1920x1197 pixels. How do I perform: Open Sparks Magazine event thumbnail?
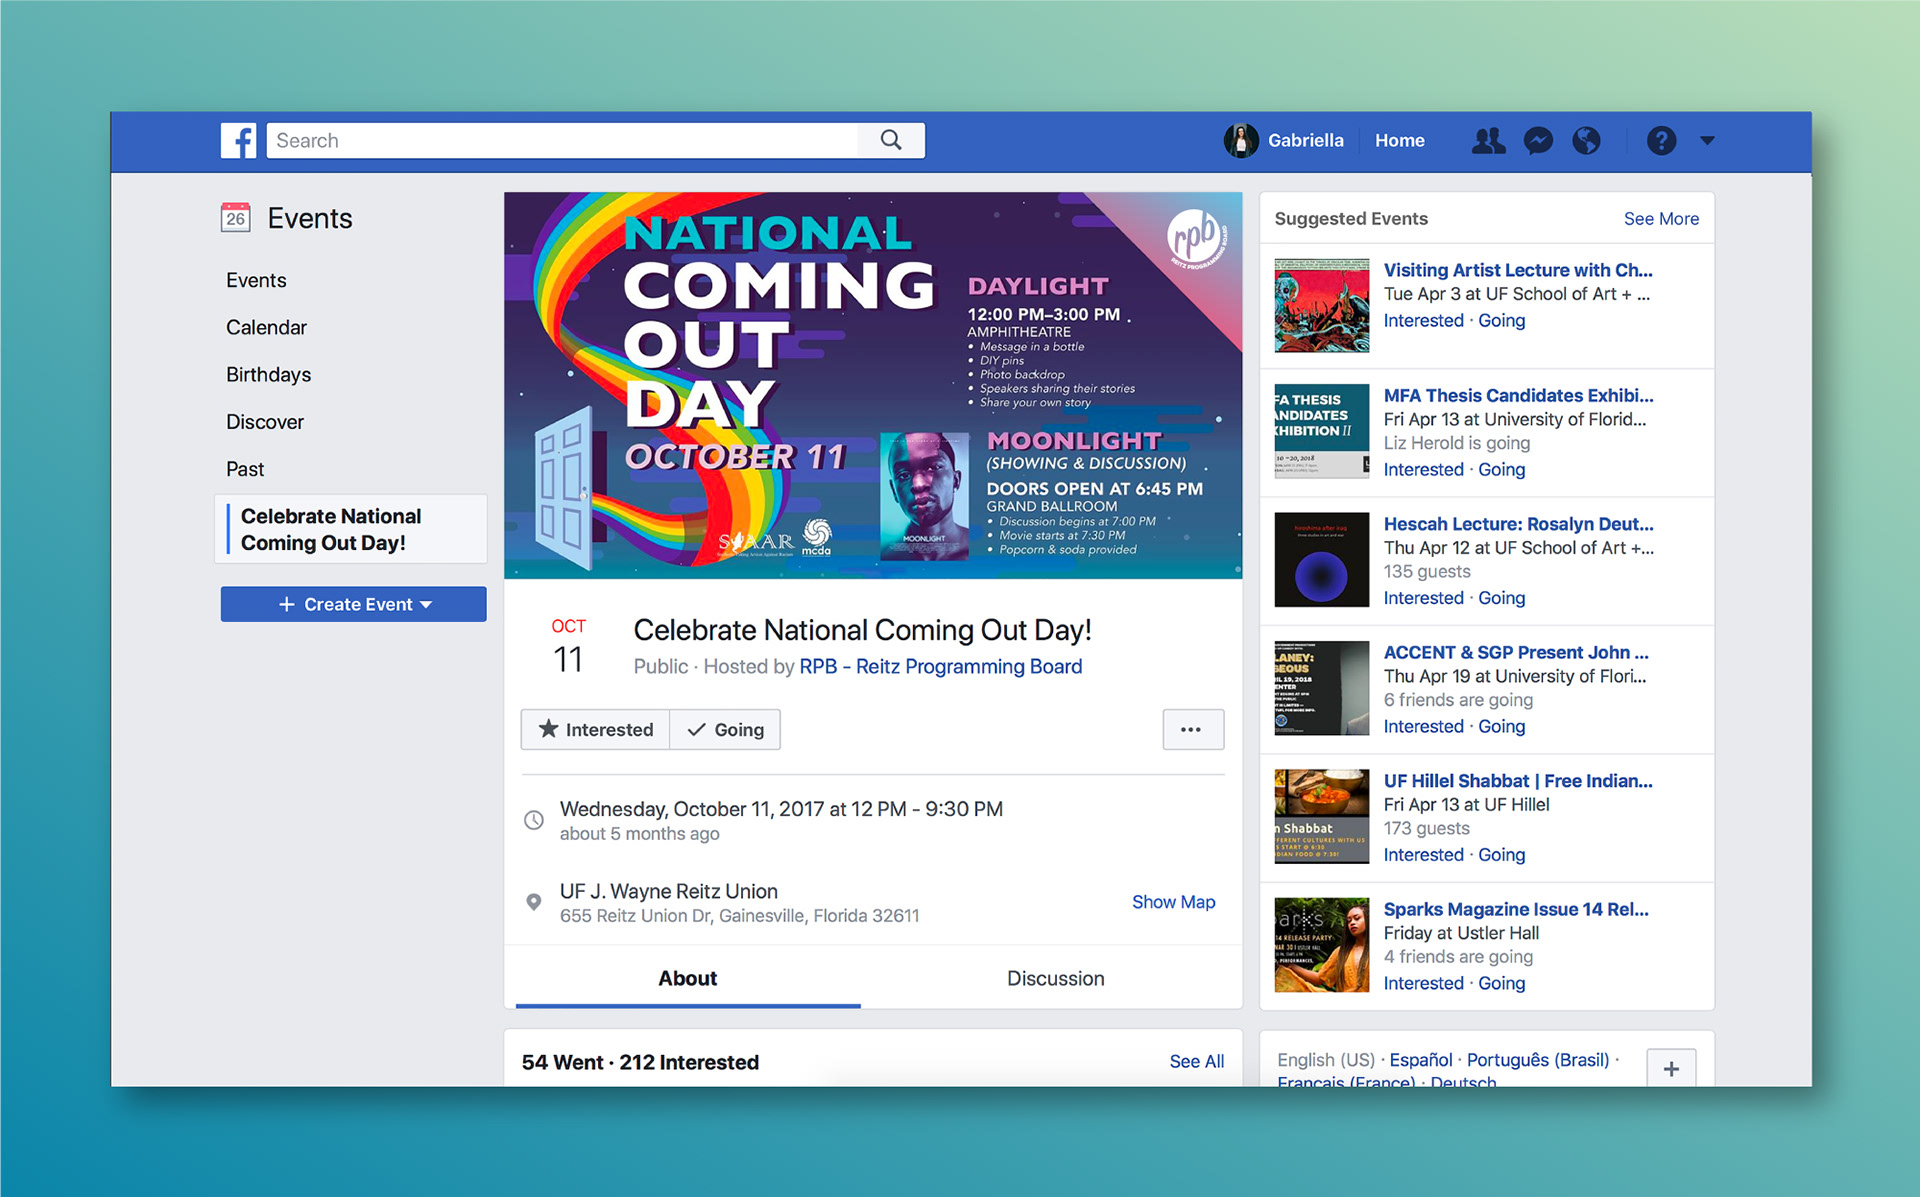coord(1321,945)
